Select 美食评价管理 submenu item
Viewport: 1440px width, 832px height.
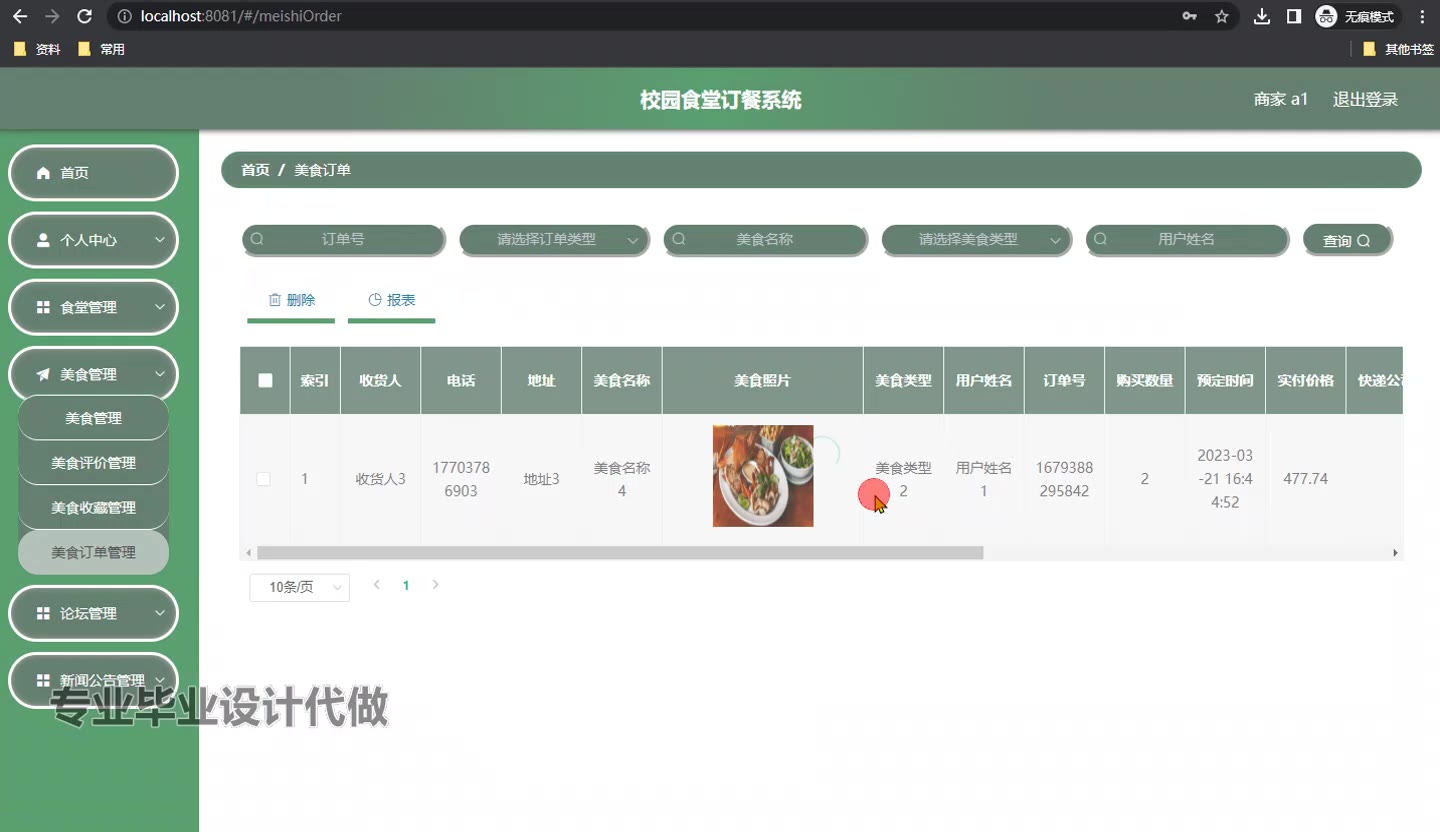[93, 463]
